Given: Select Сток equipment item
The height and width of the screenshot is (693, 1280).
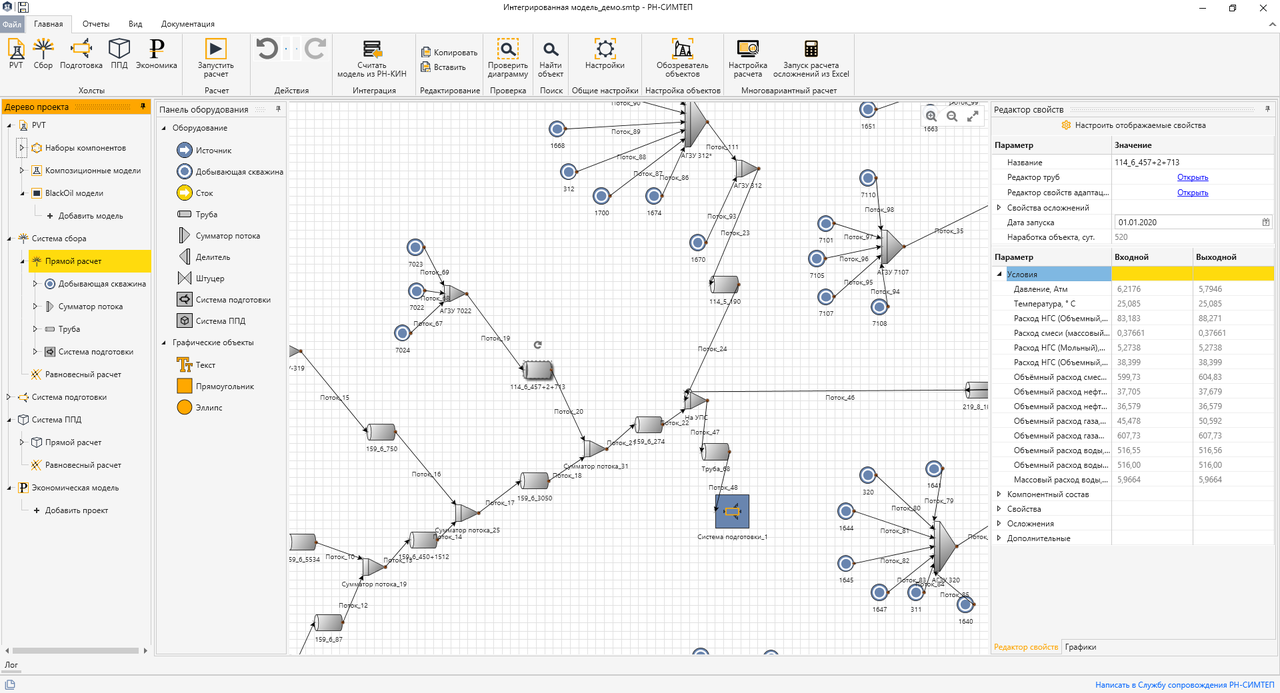Looking at the screenshot, I should (195, 193).
